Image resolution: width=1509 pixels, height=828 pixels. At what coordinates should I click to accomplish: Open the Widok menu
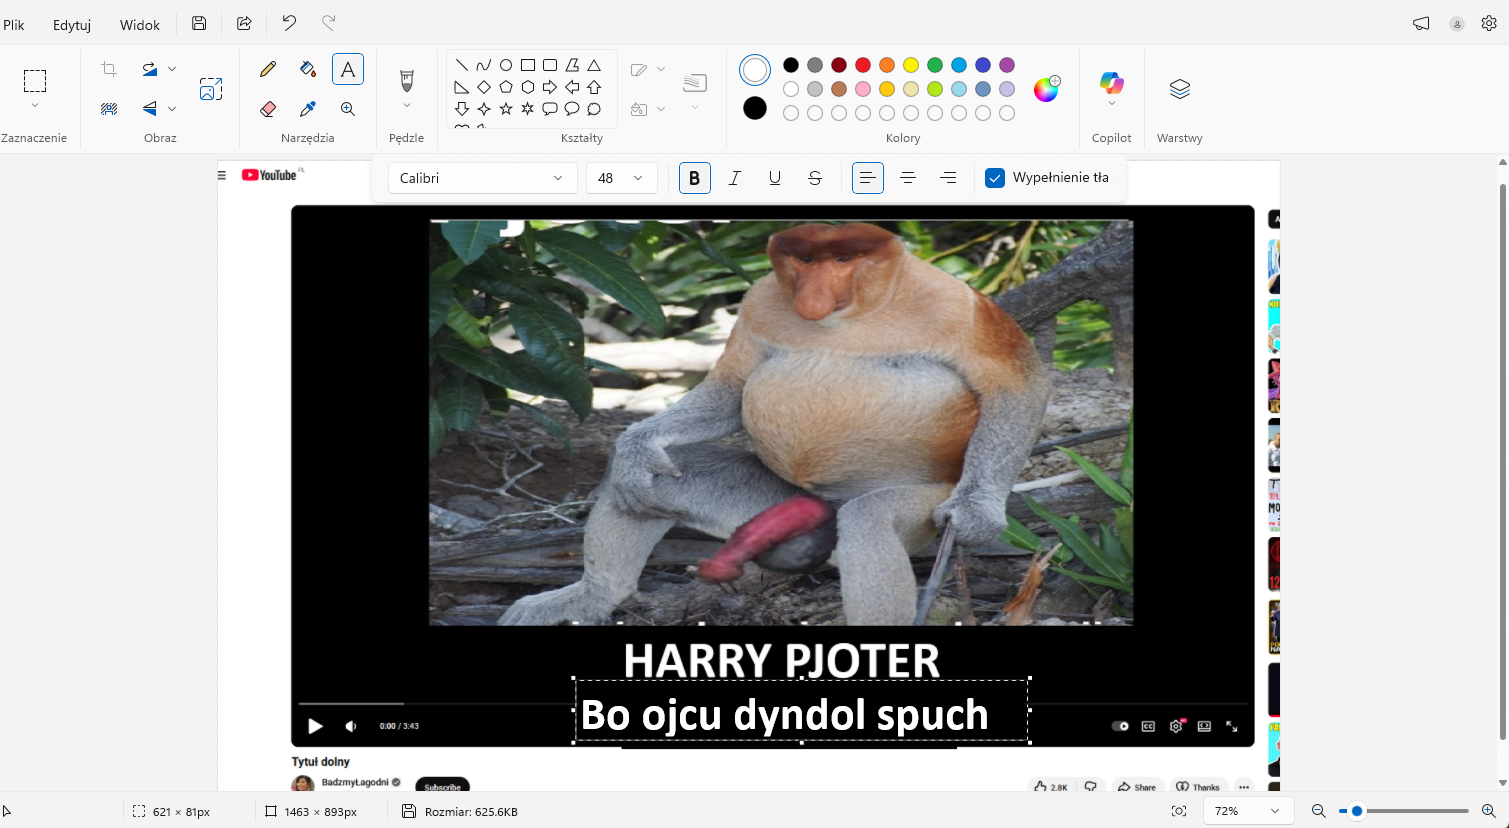pos(140,25)
